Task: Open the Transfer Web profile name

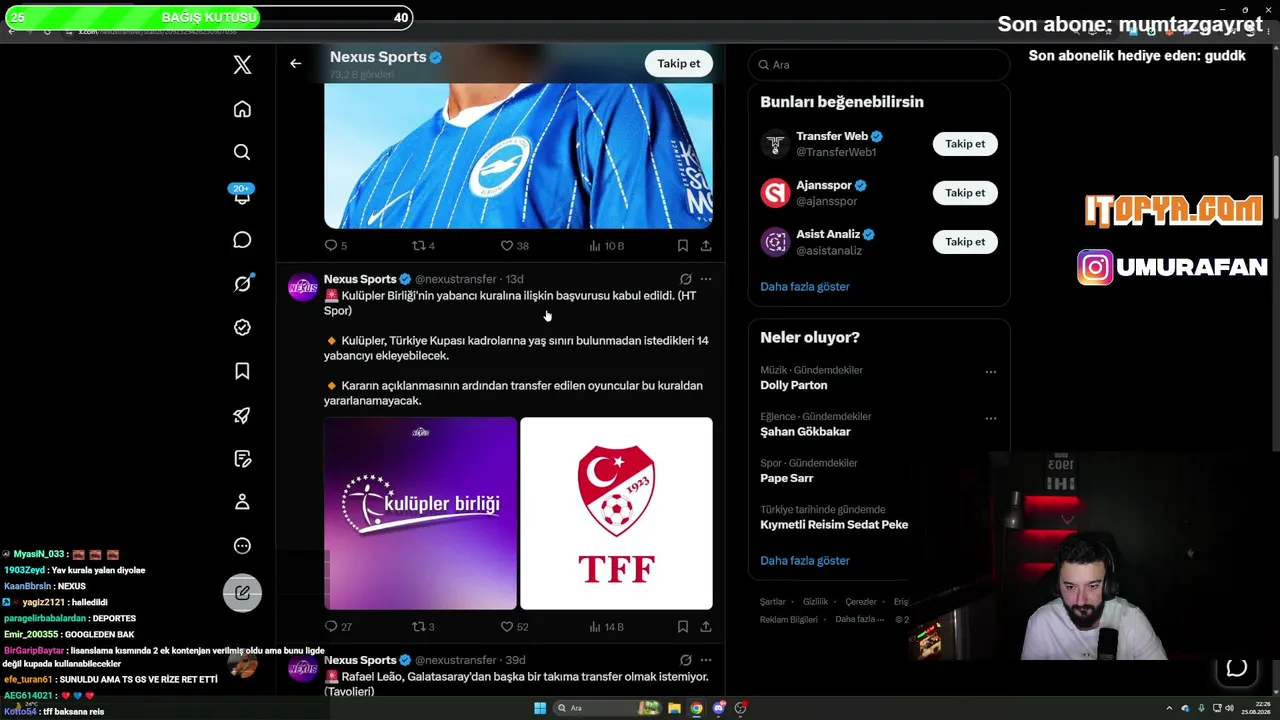Action: tap(832, 136)
